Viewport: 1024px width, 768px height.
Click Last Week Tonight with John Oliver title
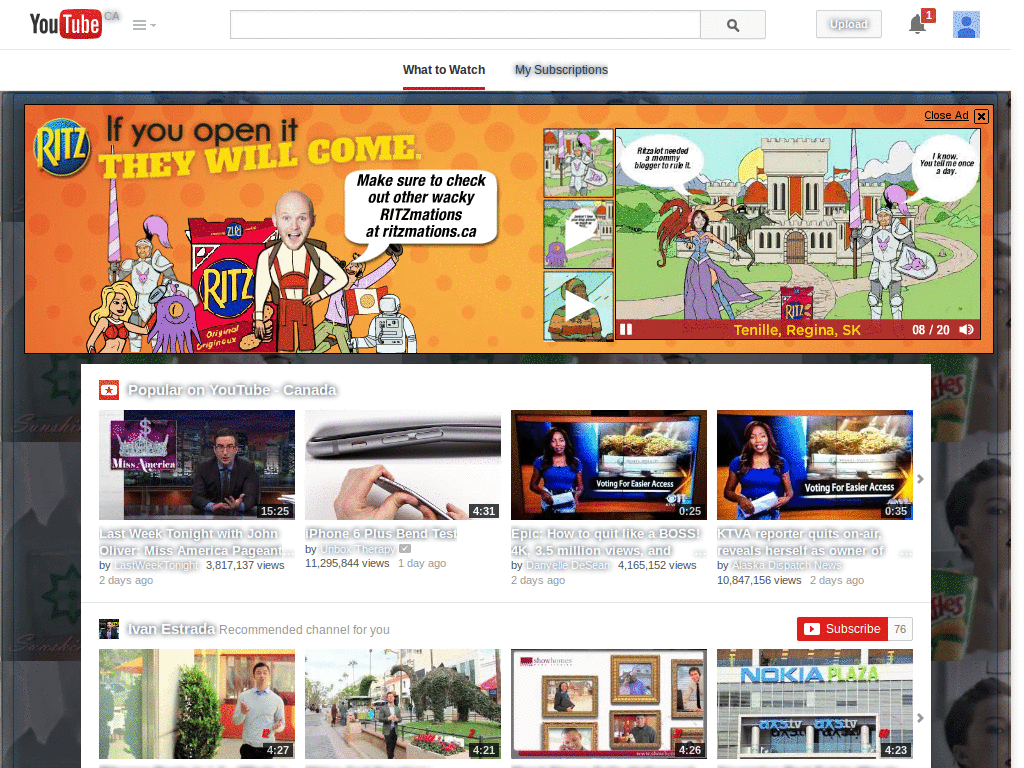coord(197,542)
